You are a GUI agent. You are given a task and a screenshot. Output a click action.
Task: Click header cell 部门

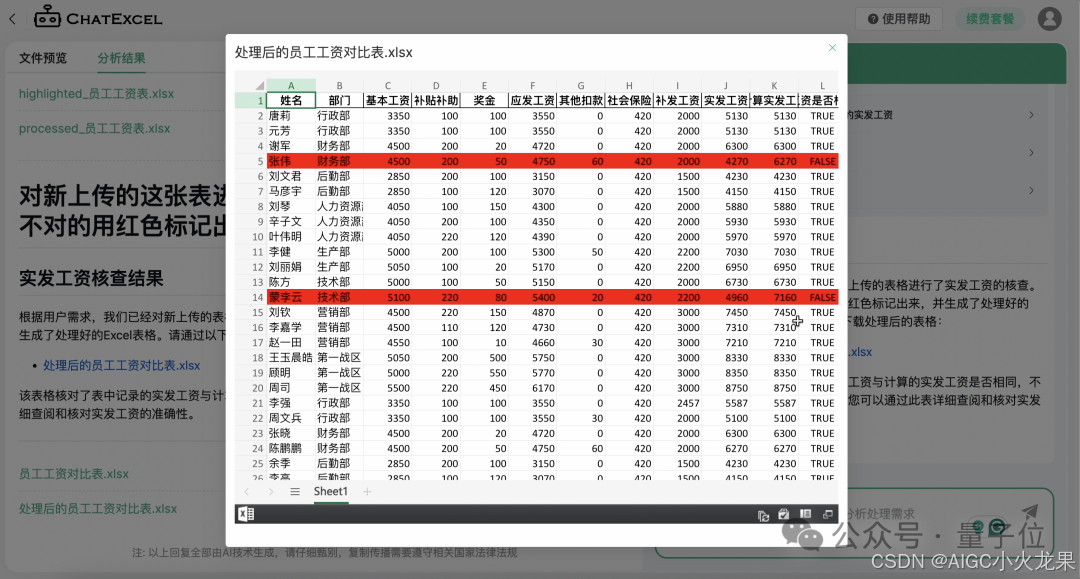(x=339, y=101)
